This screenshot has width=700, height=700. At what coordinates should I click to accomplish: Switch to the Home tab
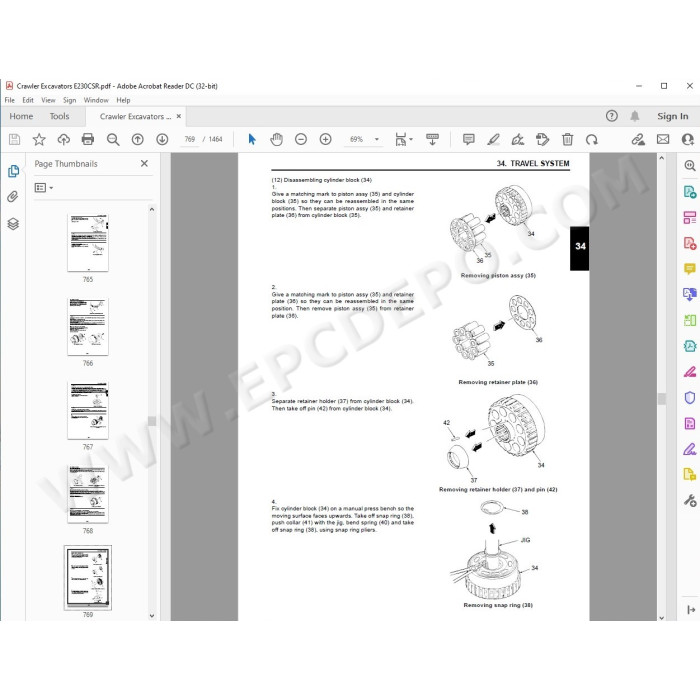21,116
